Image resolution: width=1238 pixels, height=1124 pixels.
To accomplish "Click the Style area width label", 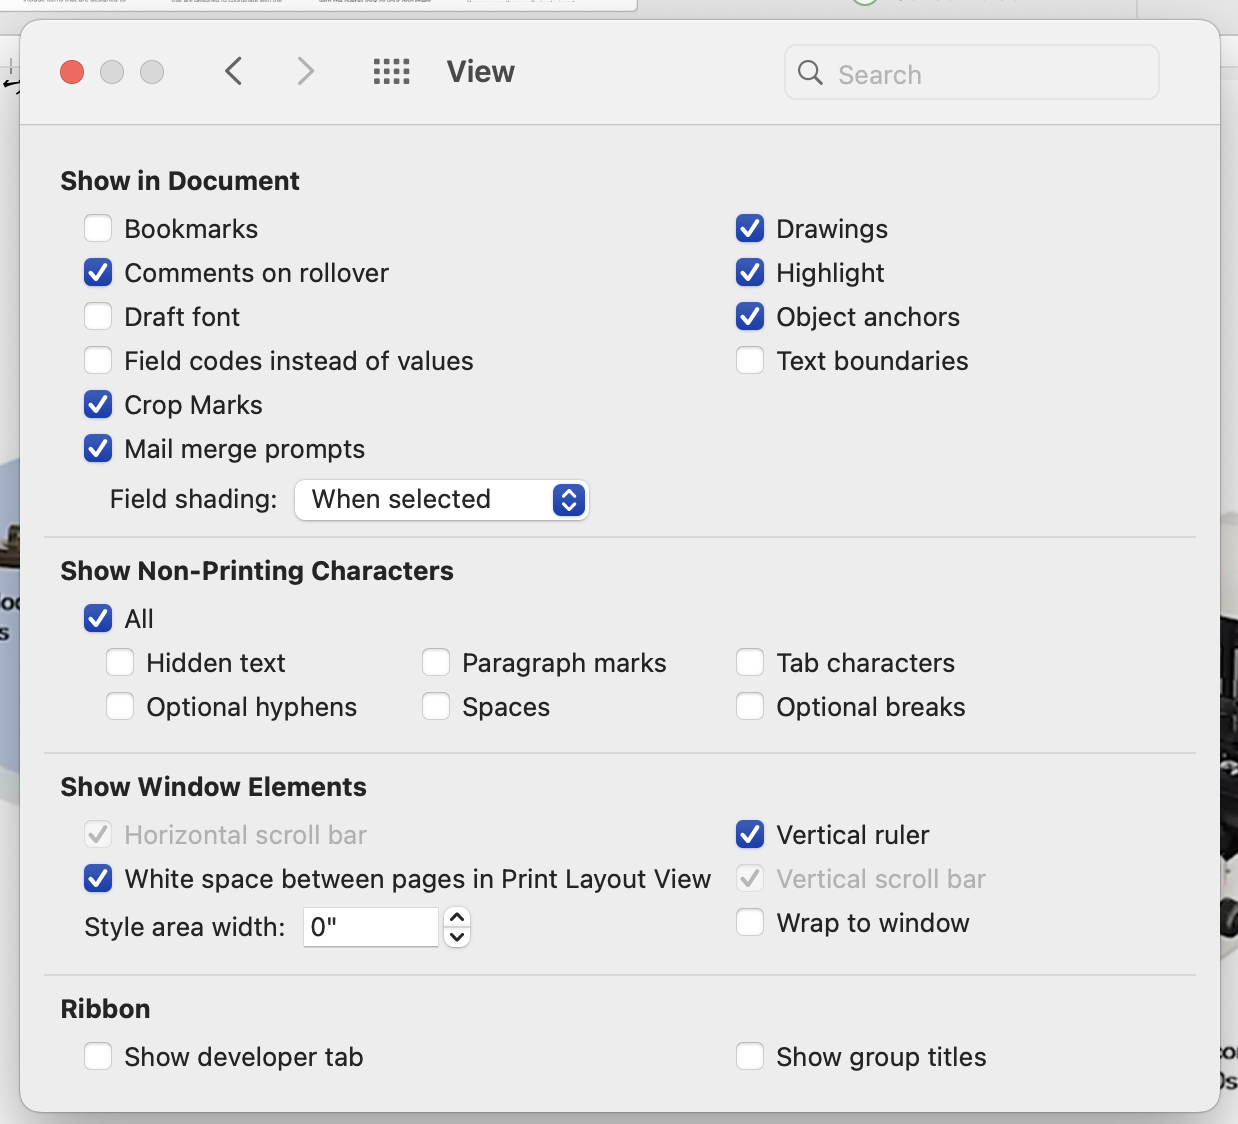I will pos(185,927).
